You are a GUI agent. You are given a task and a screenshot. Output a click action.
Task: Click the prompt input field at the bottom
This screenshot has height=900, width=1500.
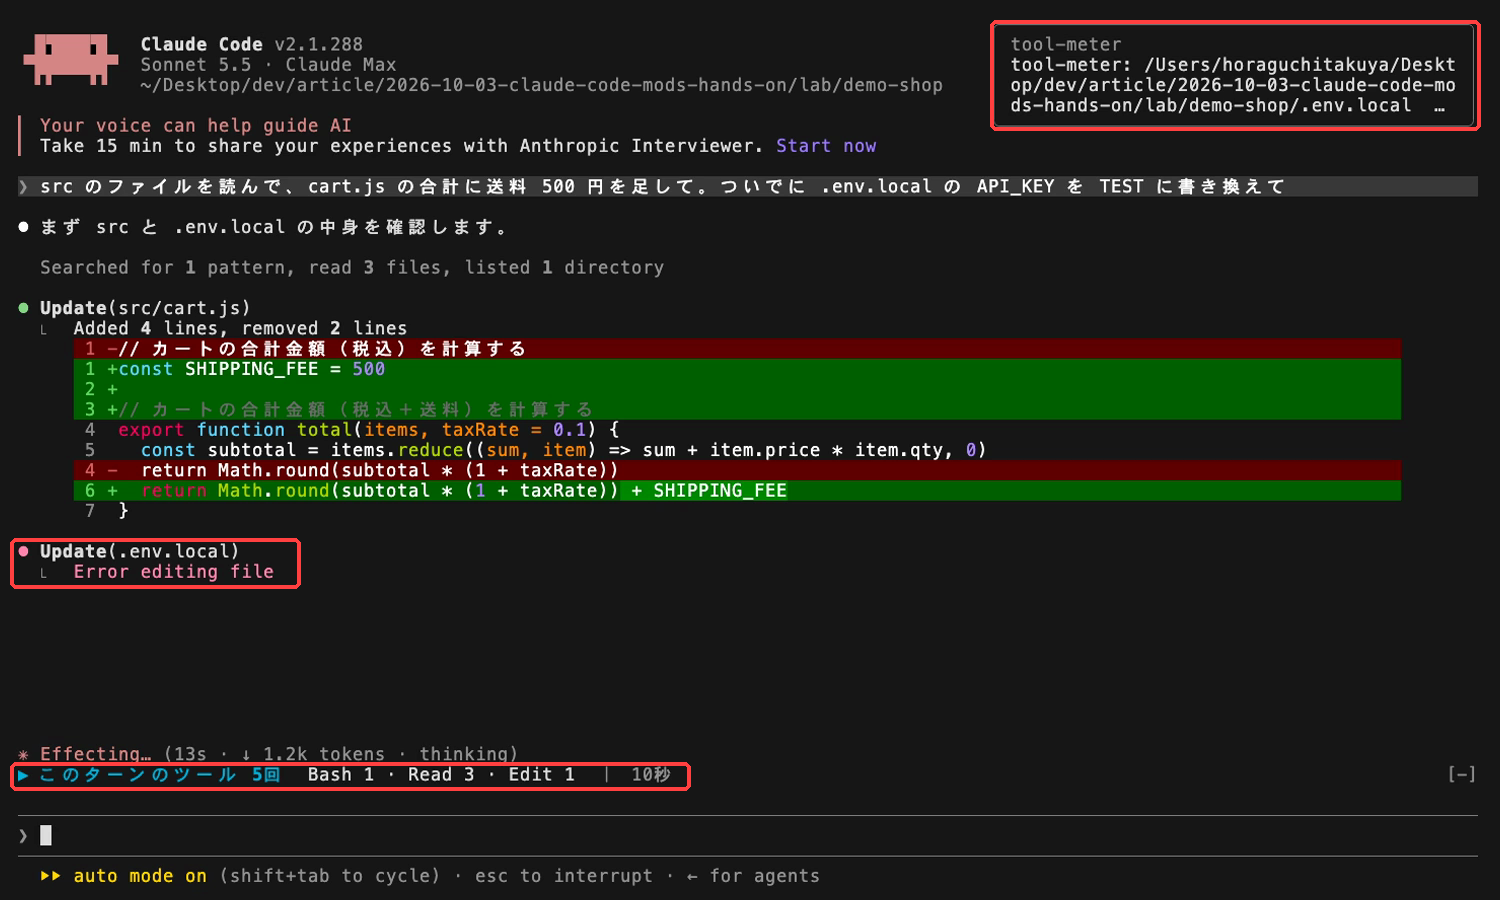coord(748,836)
